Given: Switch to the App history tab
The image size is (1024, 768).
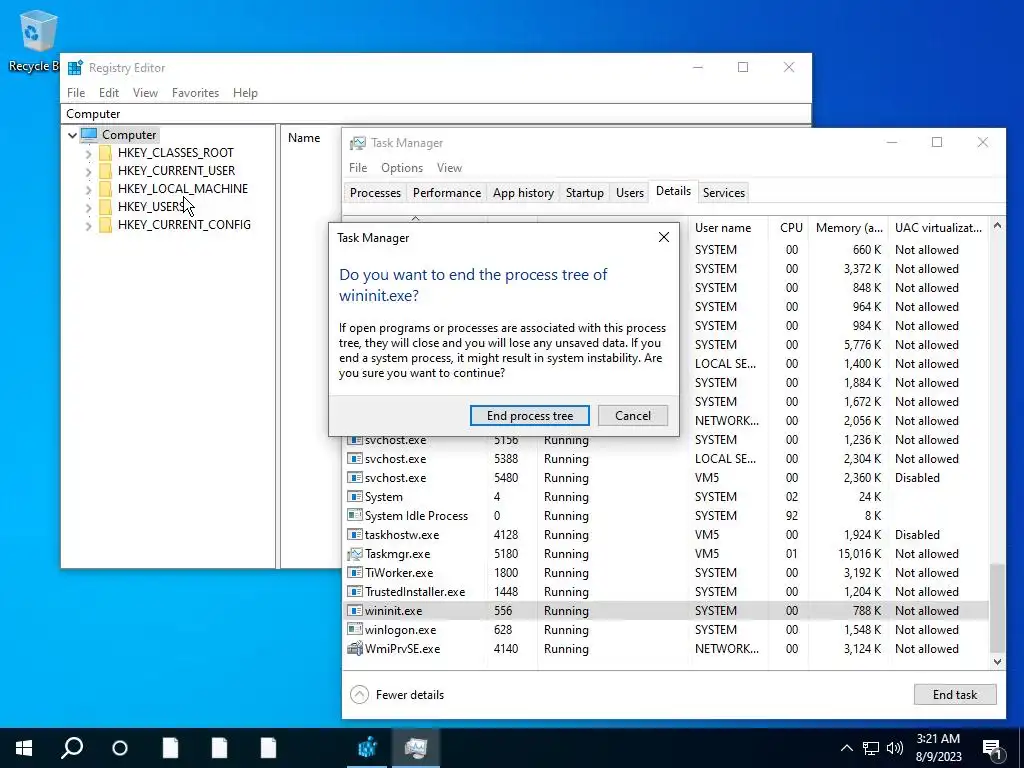Looking at the screenshot, I should [523, 193].
